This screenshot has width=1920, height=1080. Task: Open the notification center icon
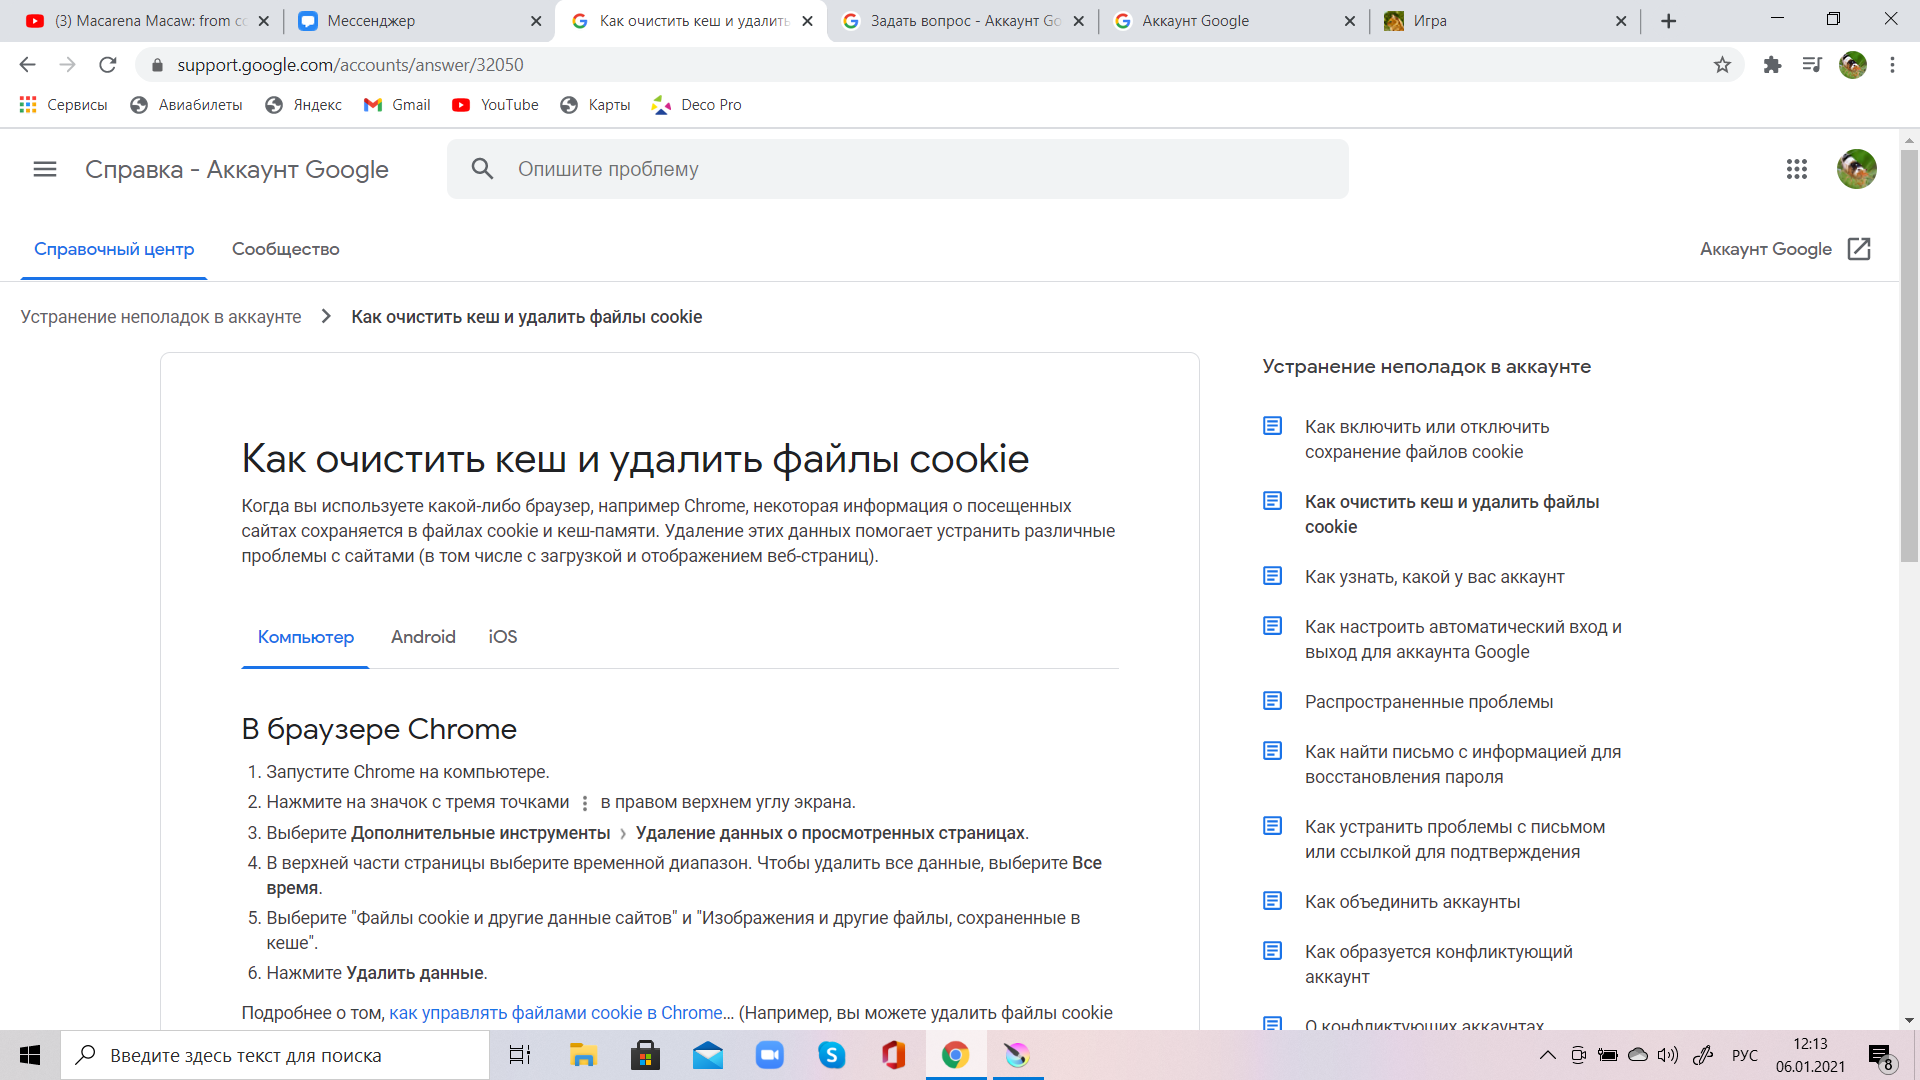(x=1880, y=1056)
